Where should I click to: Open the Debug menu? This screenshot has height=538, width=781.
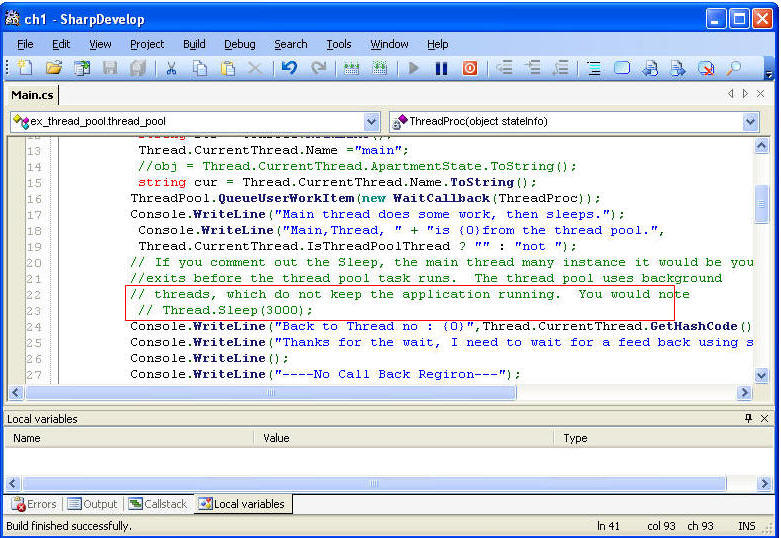pyautogui.click(x=239, y=44)
